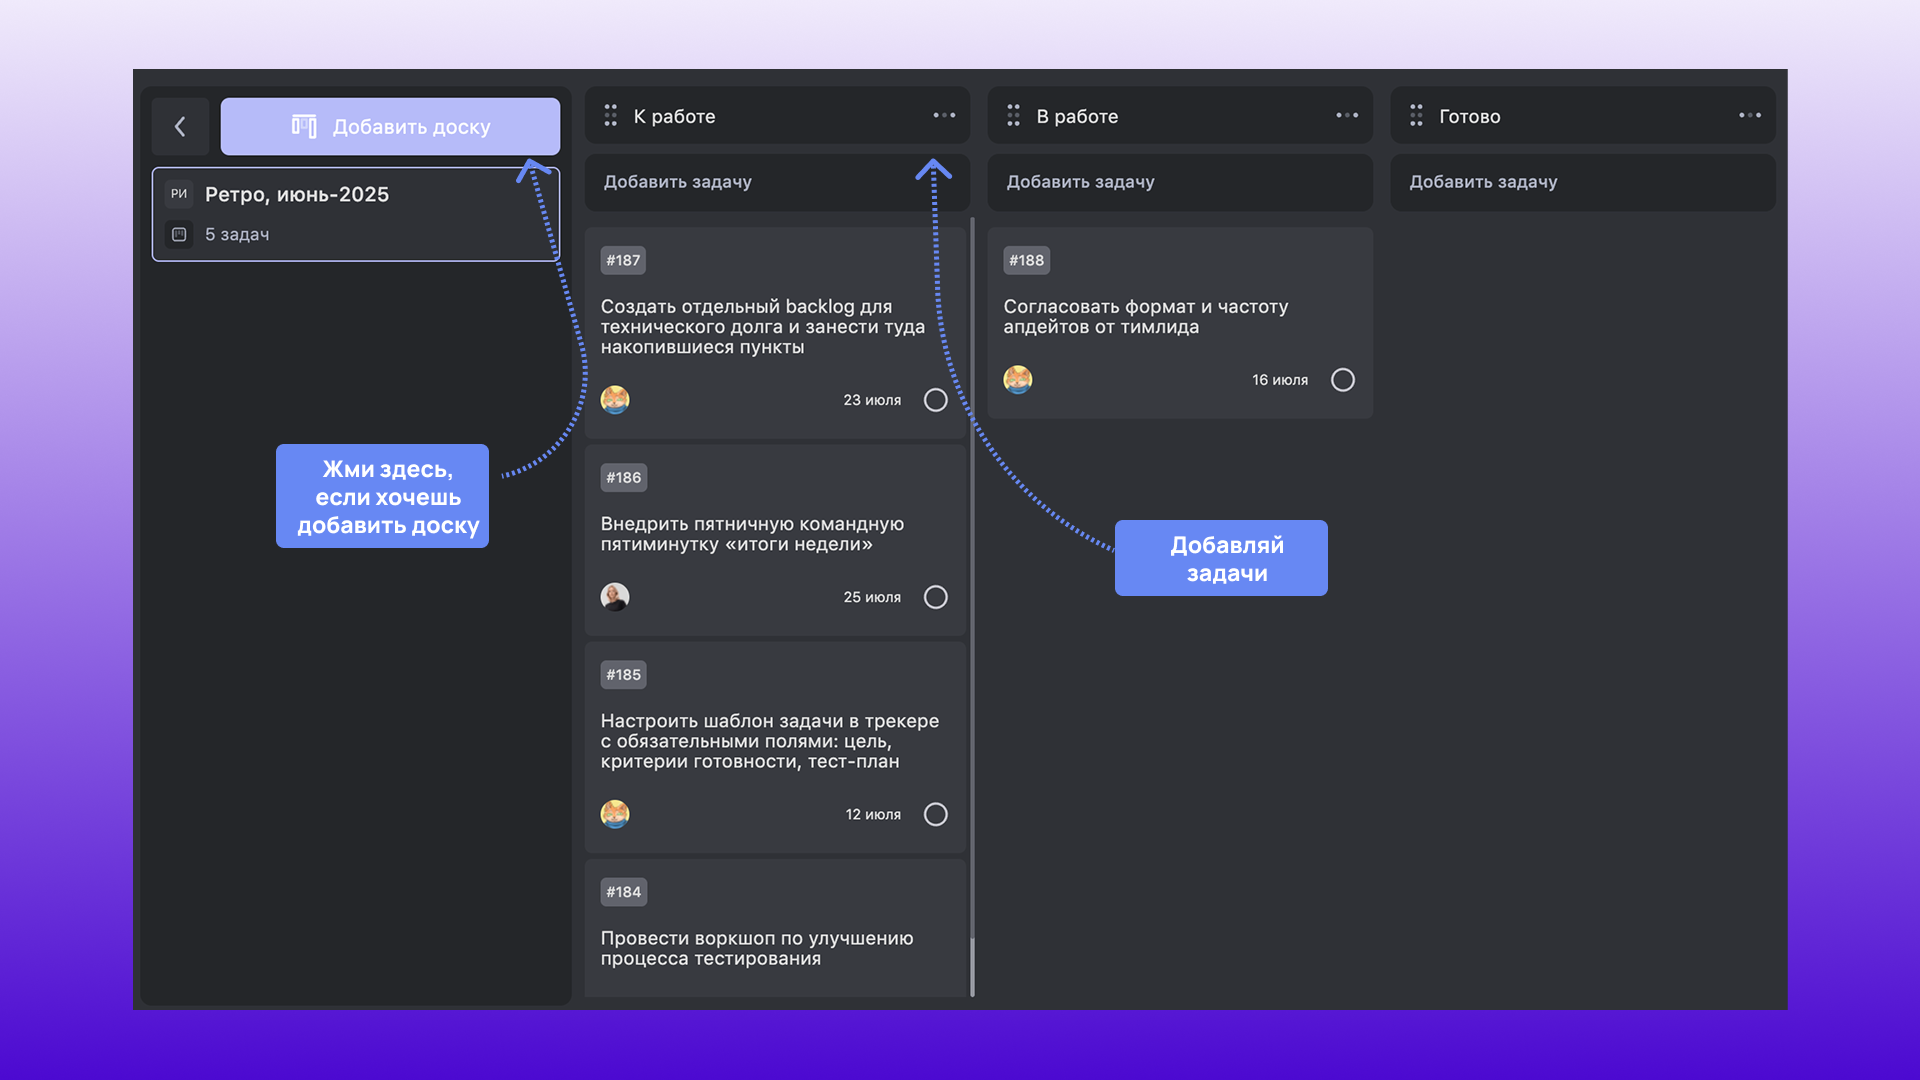Open Готово column options menu

pos(1749,116)
